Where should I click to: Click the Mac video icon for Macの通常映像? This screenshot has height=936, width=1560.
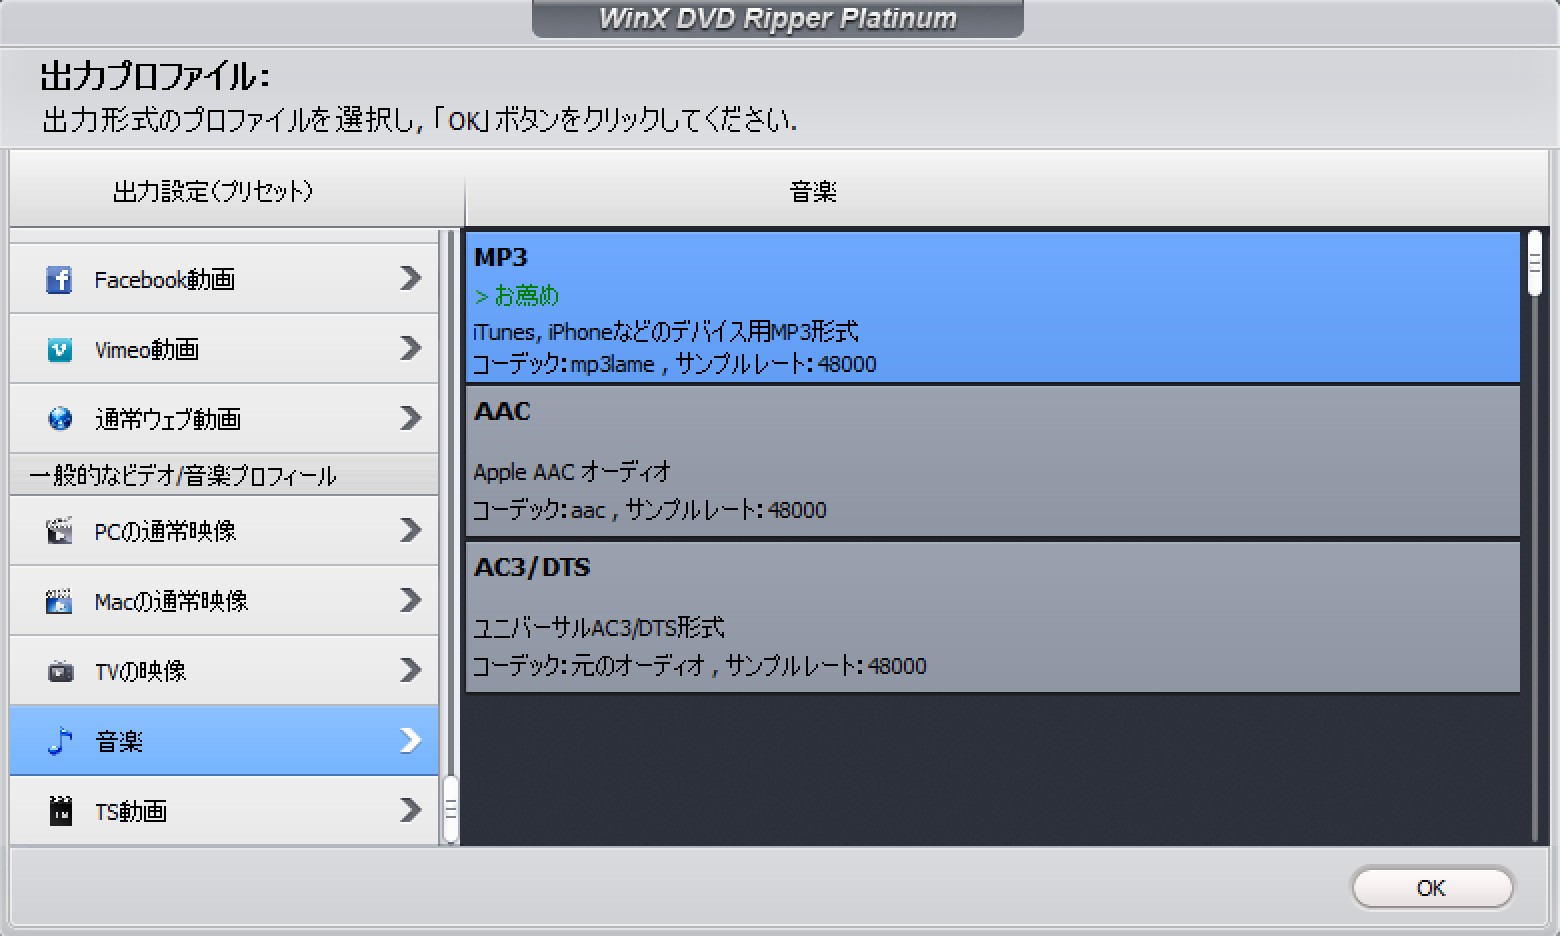point(59,601)
